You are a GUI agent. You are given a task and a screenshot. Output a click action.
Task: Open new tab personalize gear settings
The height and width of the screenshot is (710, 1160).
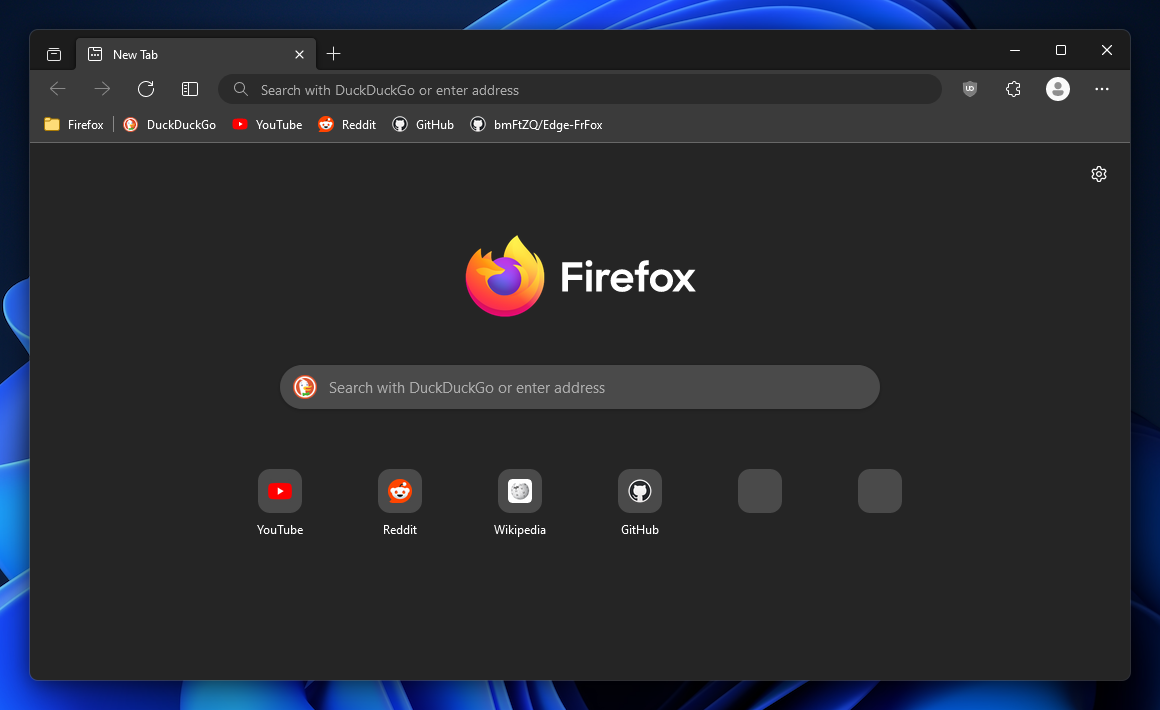[1099, 174]
